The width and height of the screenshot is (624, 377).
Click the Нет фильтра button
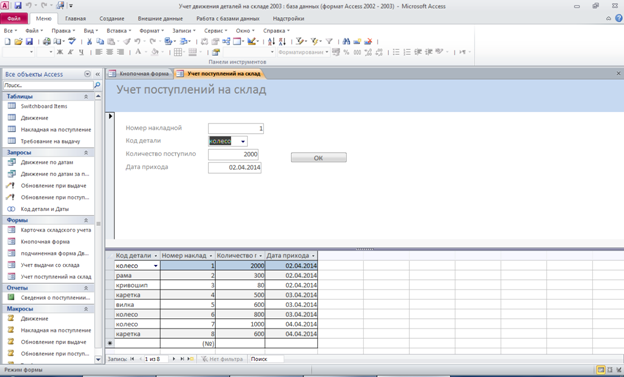[222, 359]
